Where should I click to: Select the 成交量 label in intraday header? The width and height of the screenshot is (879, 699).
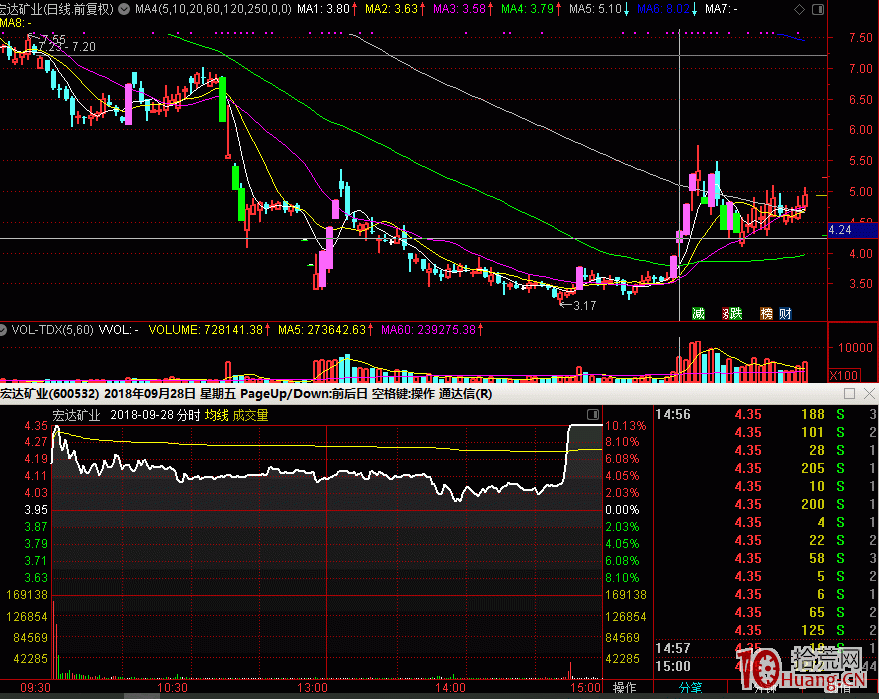[x=250, y=415]
